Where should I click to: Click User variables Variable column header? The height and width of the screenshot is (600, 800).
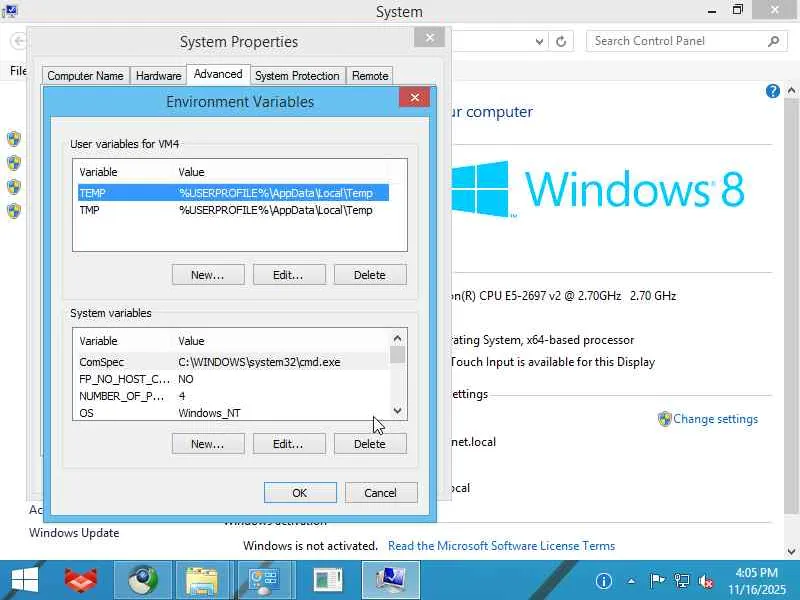pos(124,172)
